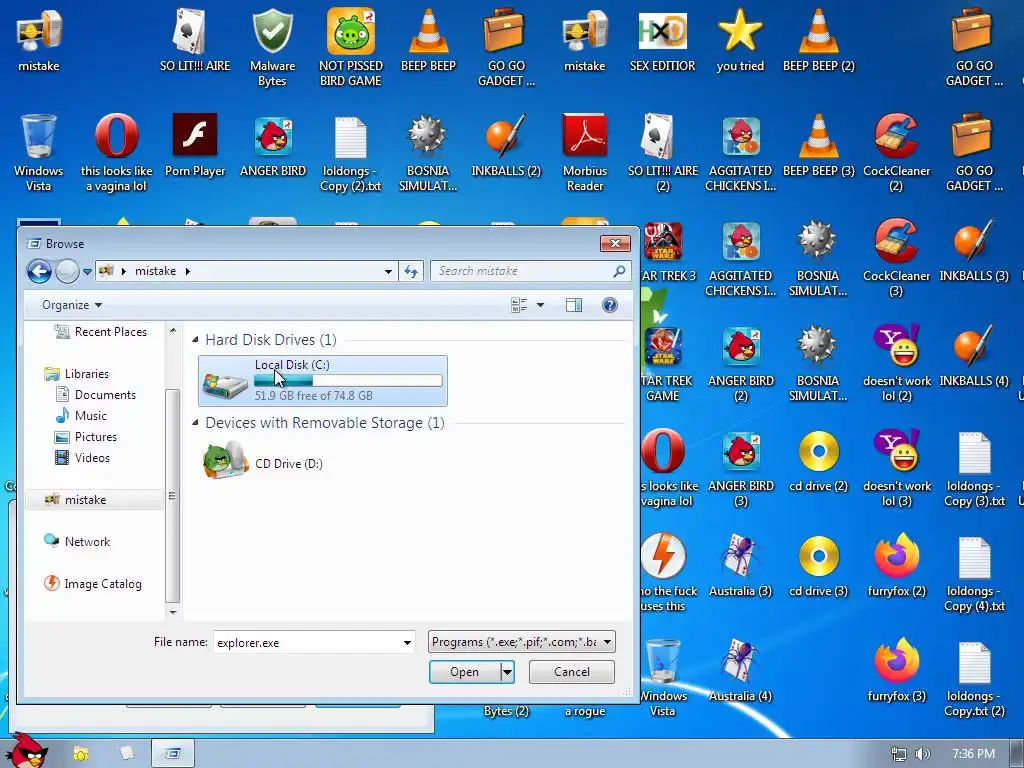Select Documents library in navigation pane
The width and height of the screenshot is (1024, 768).
[95, 394]
